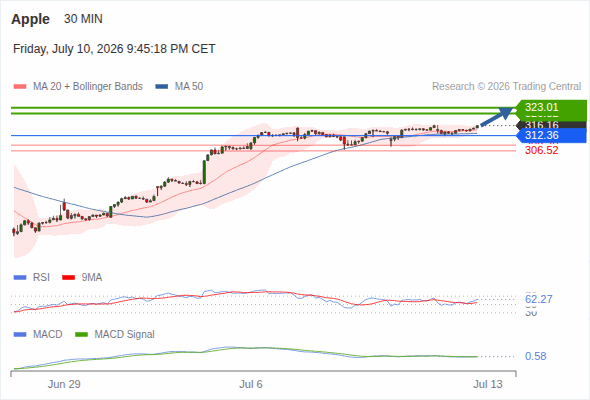Click the Jul 13 date axis marker
Viewport: 590px width, 400px height.
click(x=488, y=384)
